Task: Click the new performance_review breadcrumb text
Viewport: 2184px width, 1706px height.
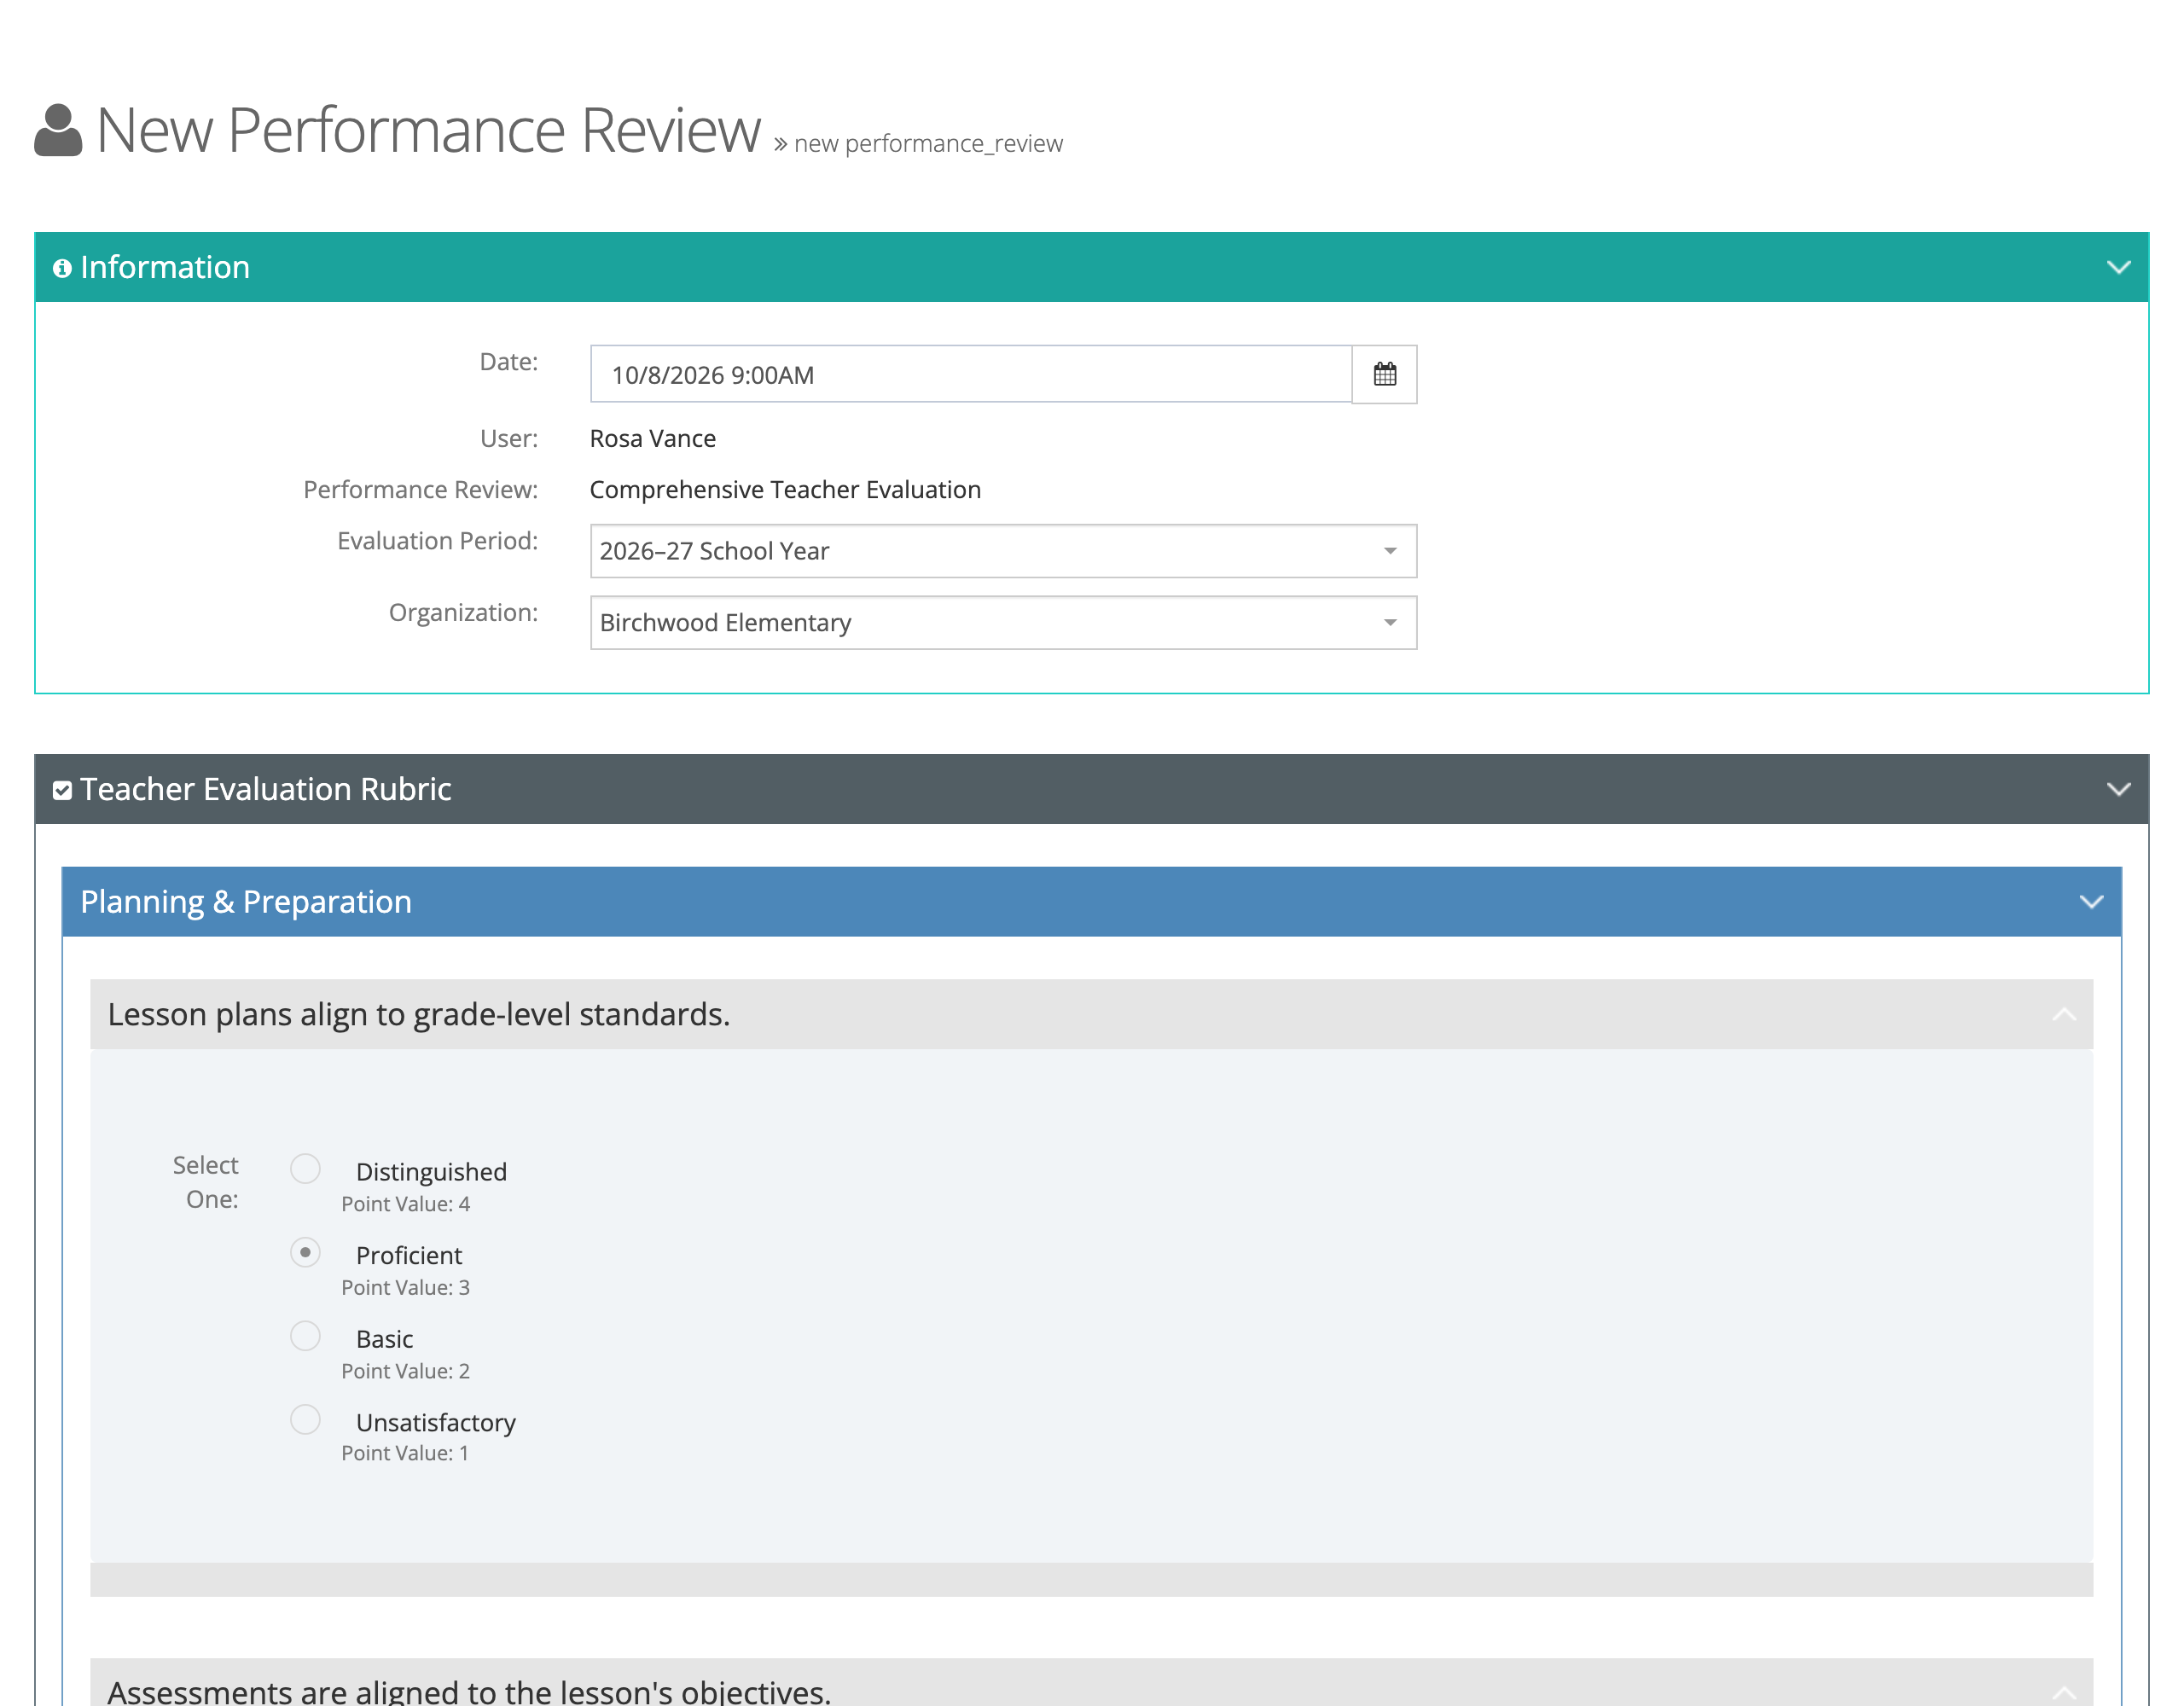Action: pyautogui.click(x=928, y=144)
